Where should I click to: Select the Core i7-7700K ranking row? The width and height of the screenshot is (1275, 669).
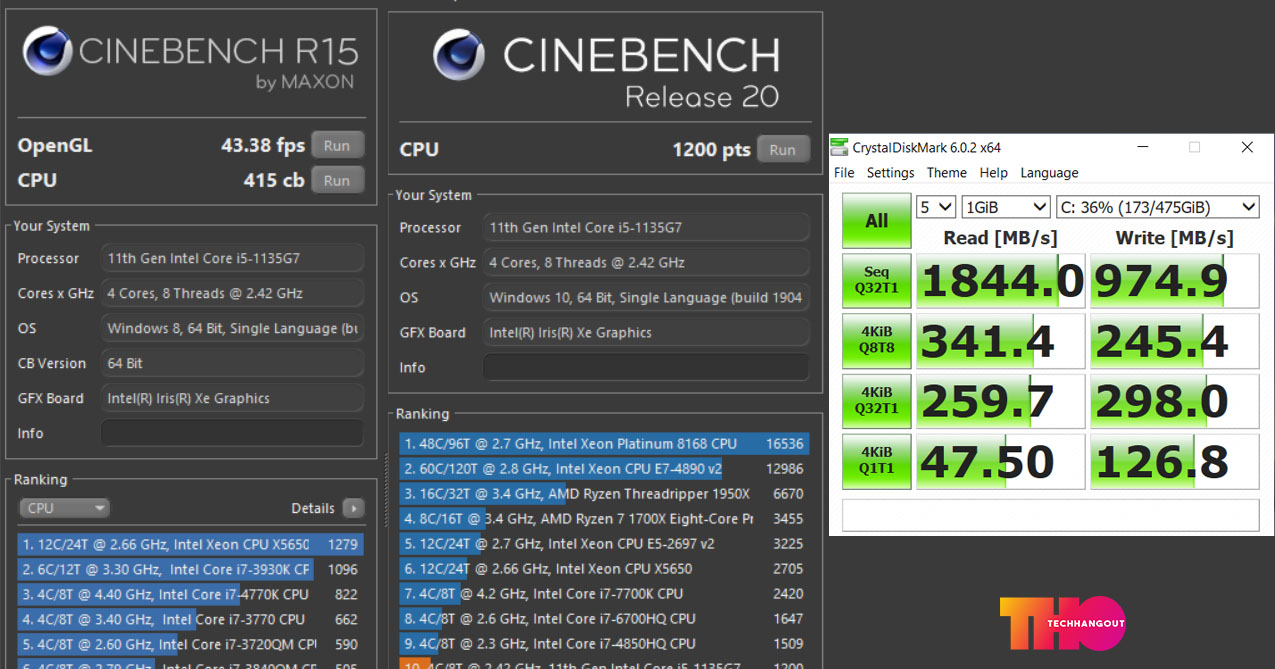coord(604,594)
